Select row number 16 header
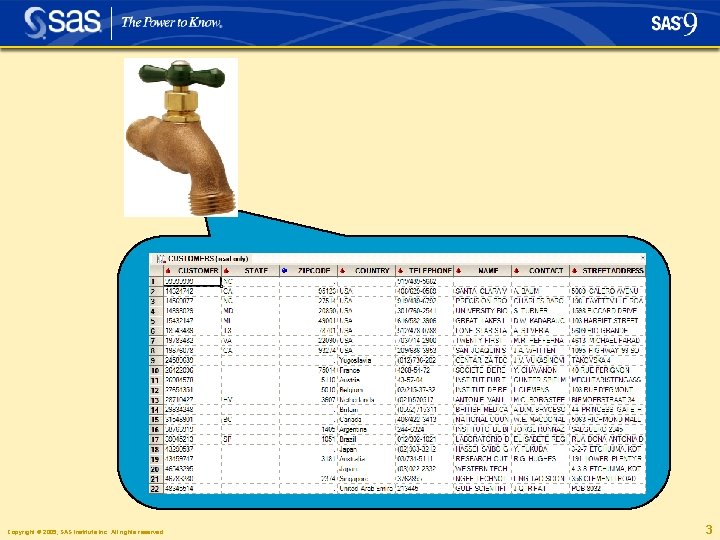This screenshot has width=720, height=540. pos(156,429)
